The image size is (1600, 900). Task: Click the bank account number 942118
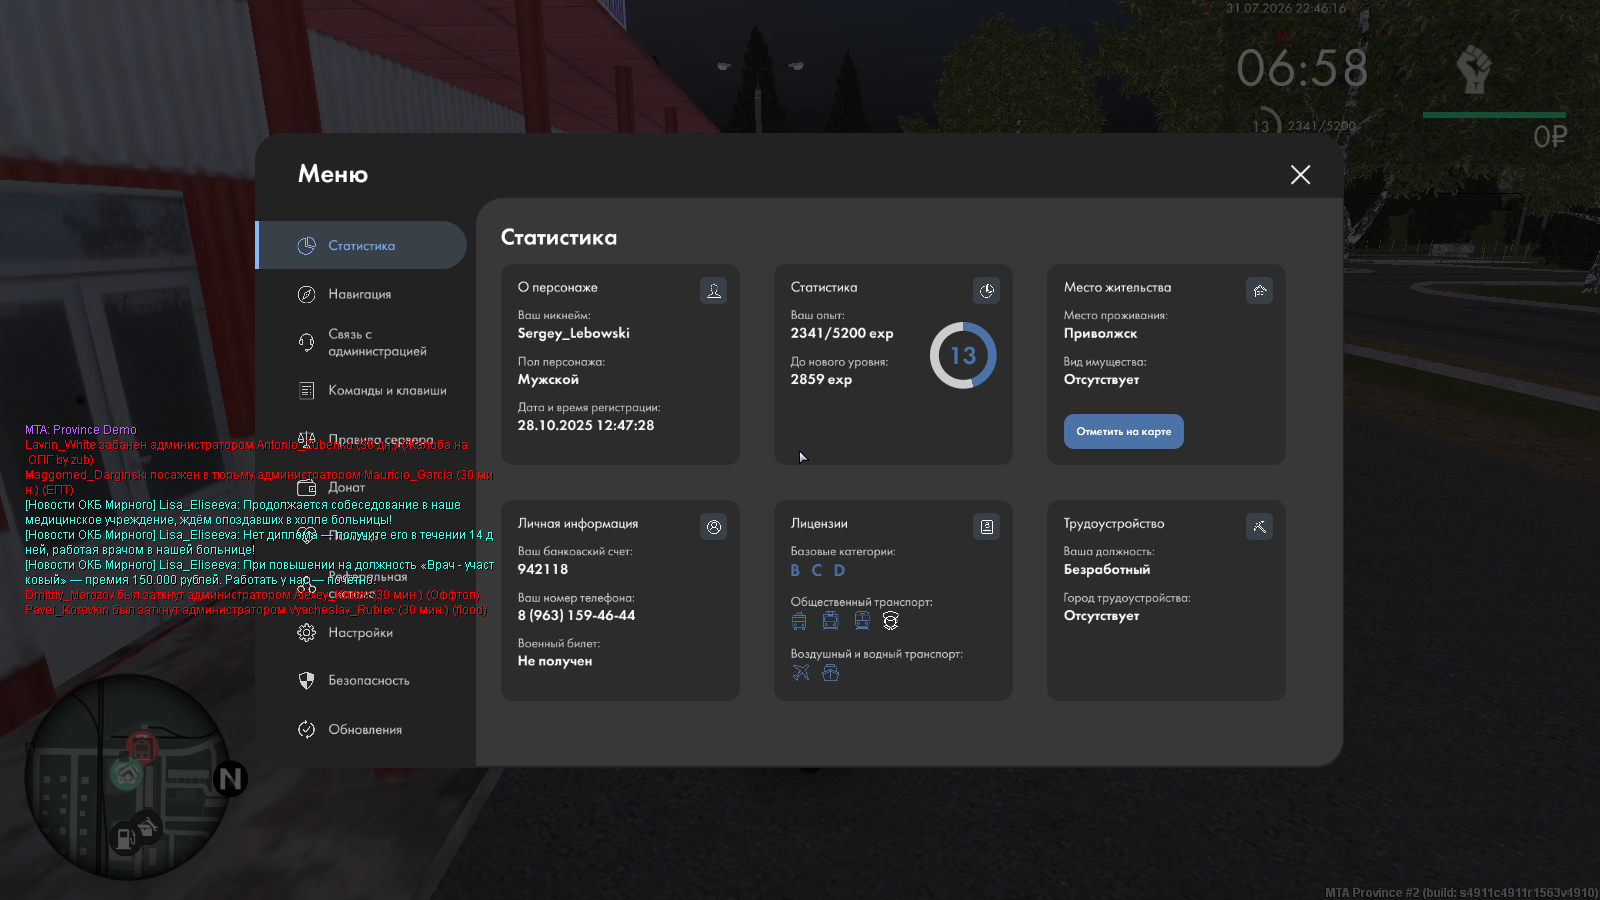pyautogui.click(x=543, y=569)
